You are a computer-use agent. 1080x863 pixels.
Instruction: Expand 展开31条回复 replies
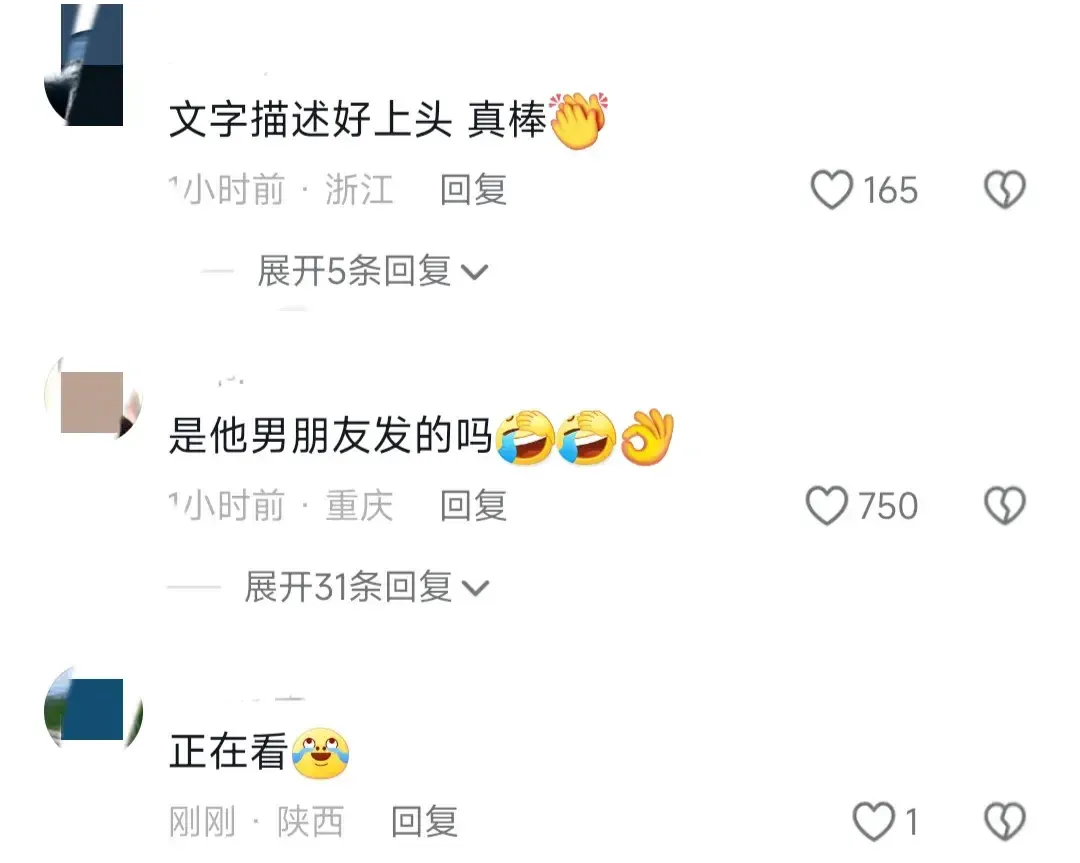[x=367, y=588]
